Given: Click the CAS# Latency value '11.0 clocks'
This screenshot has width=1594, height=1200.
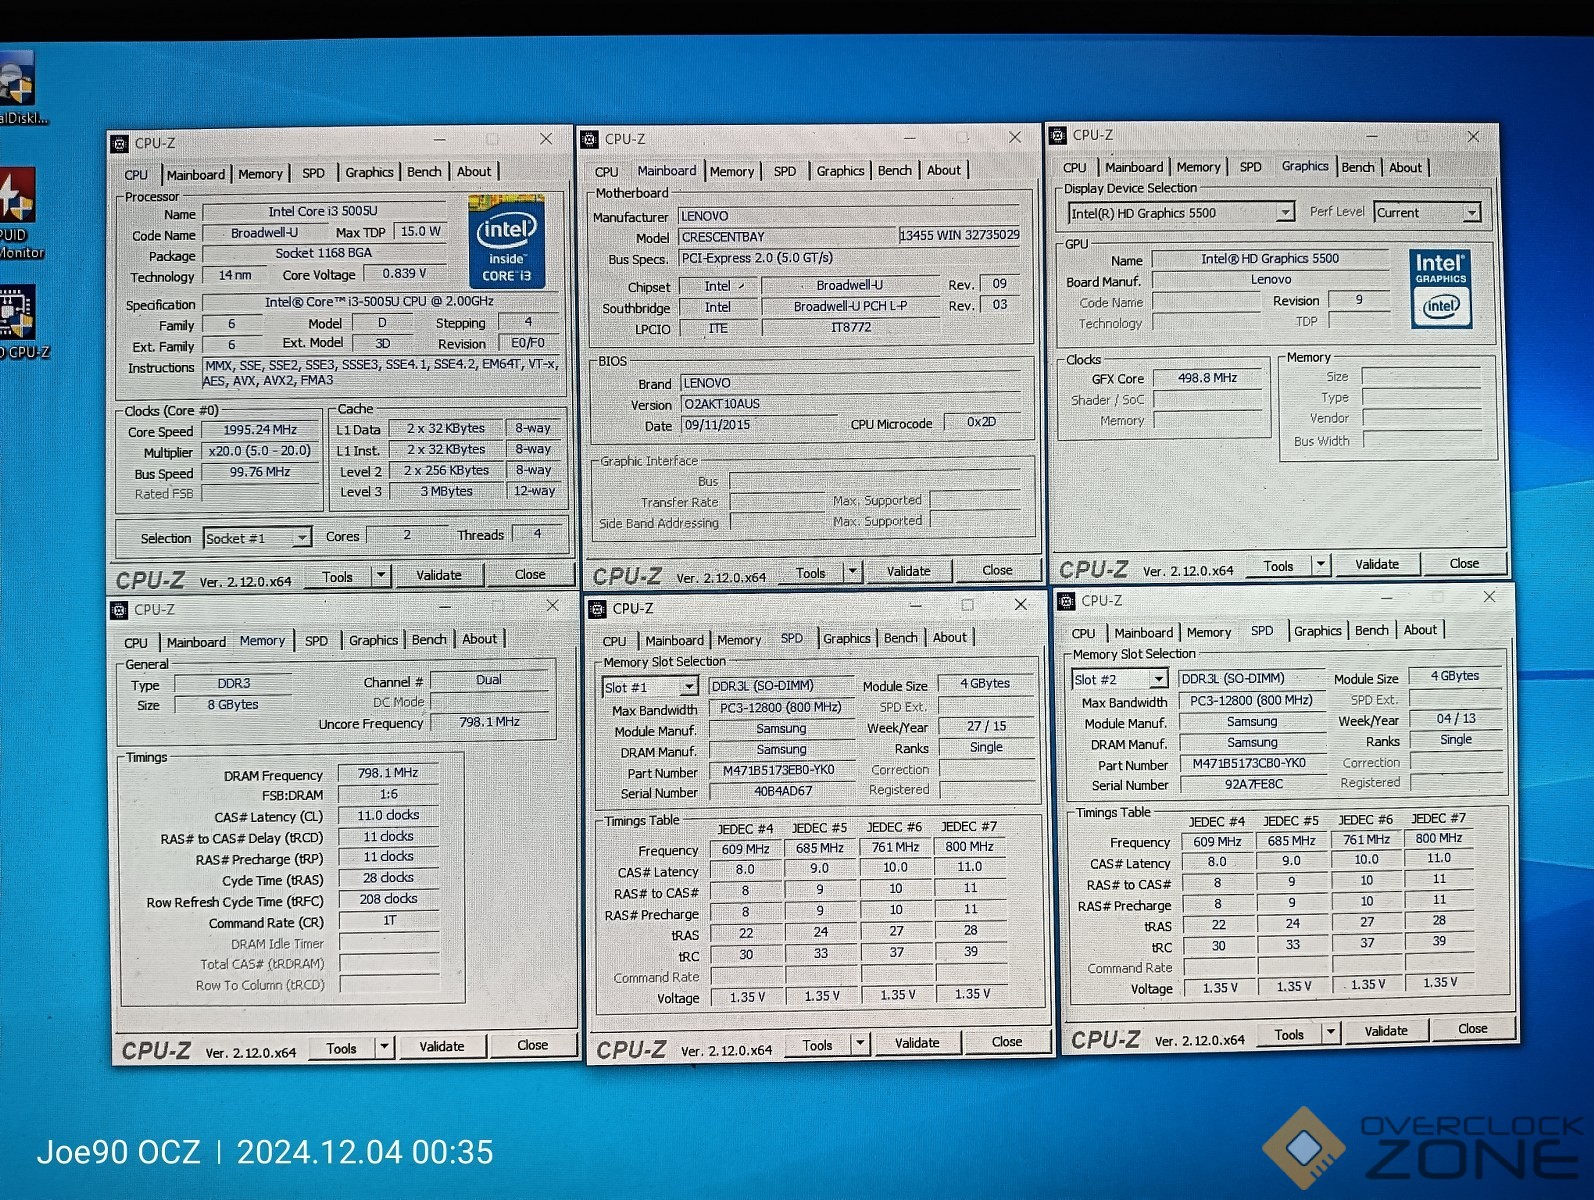Looking at the screenshot, I should pyautogui.click(x=388, y=816).
